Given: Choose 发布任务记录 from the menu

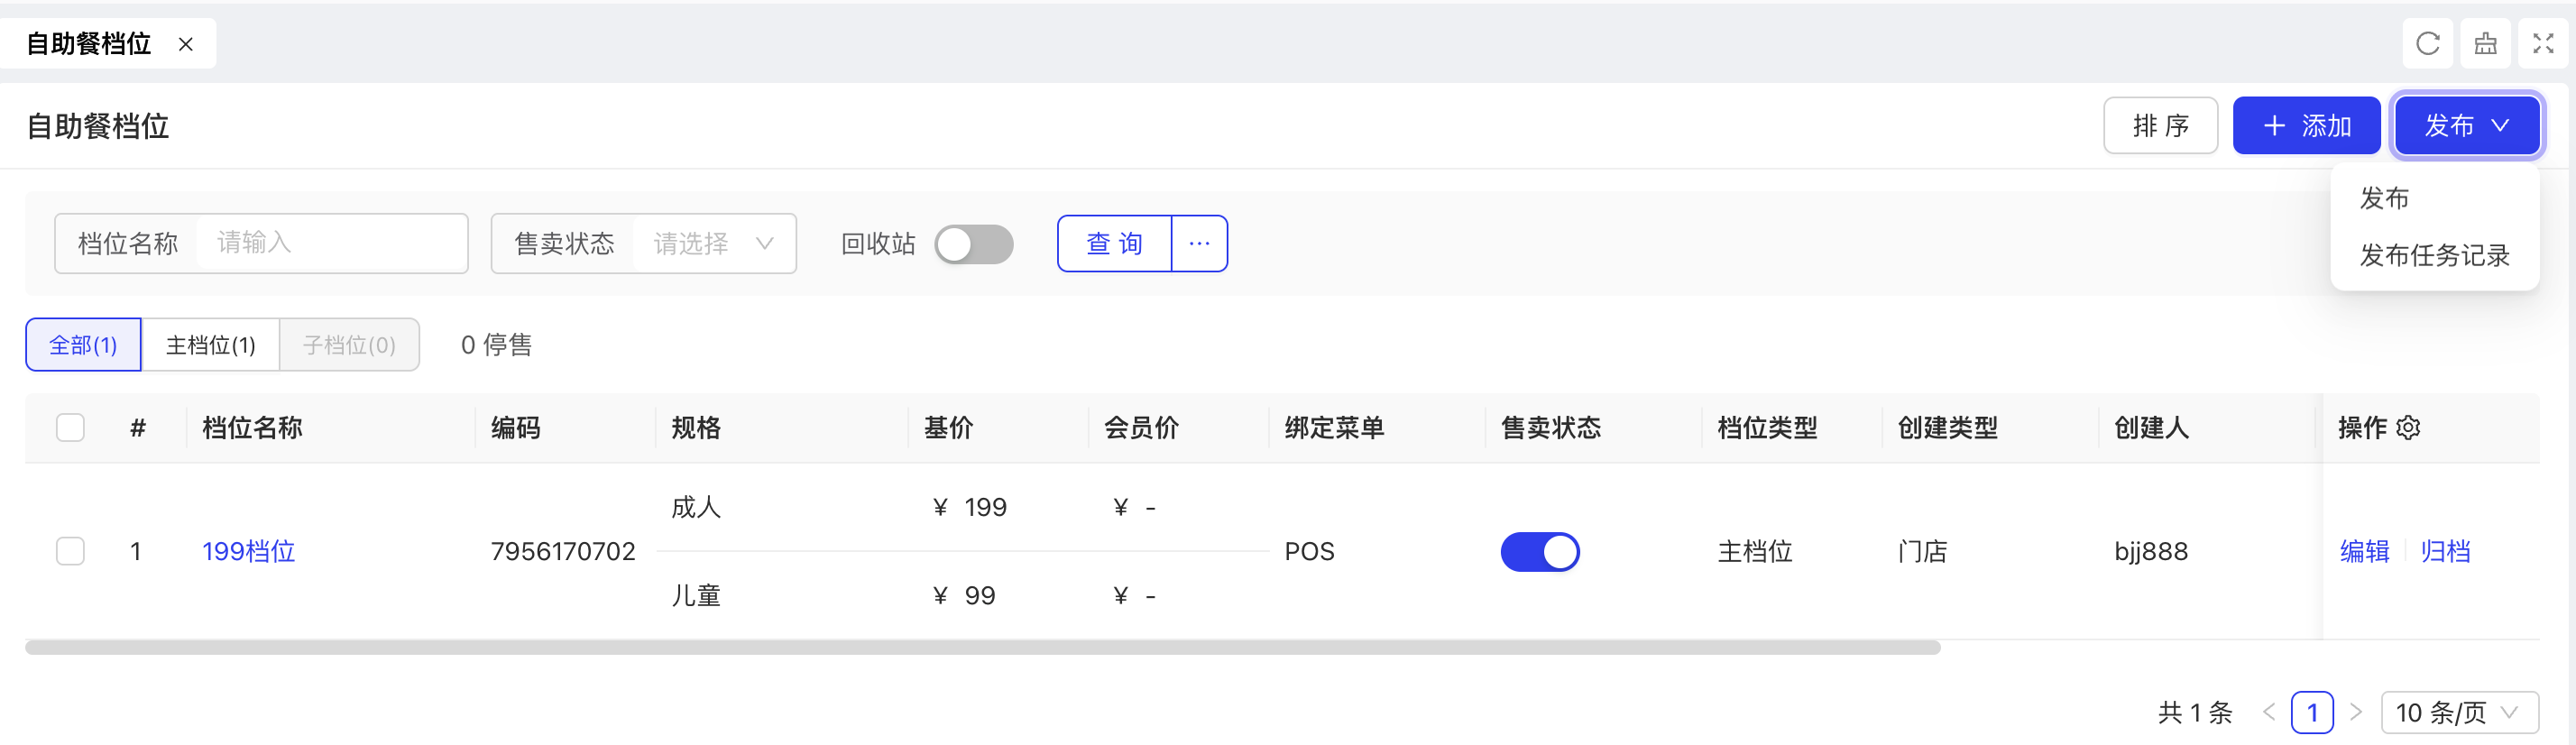Looking at the screenshot, I should 2434,256.
